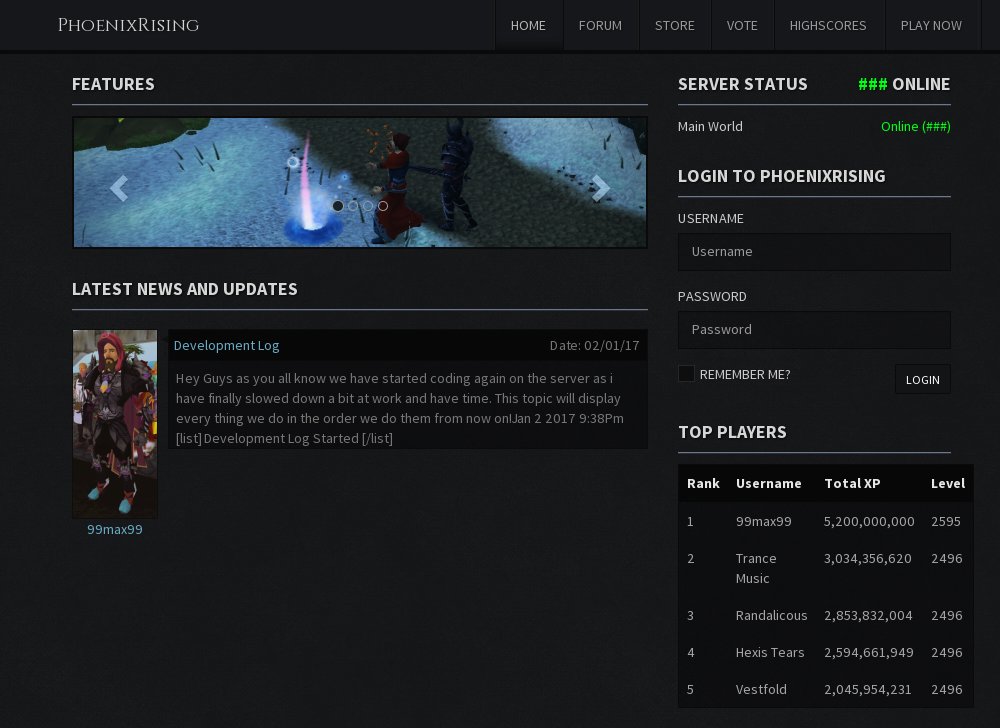The image size is (1000, 728).
Task: Select the fourth carousel indicator dot
Action: [383, 206]
